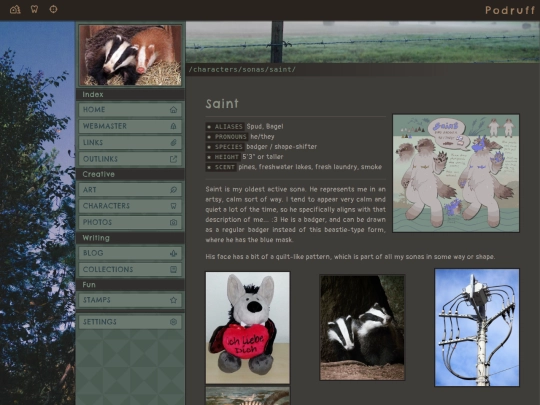Click the Writing section header

pyautogui.click(x=96, y=238)
